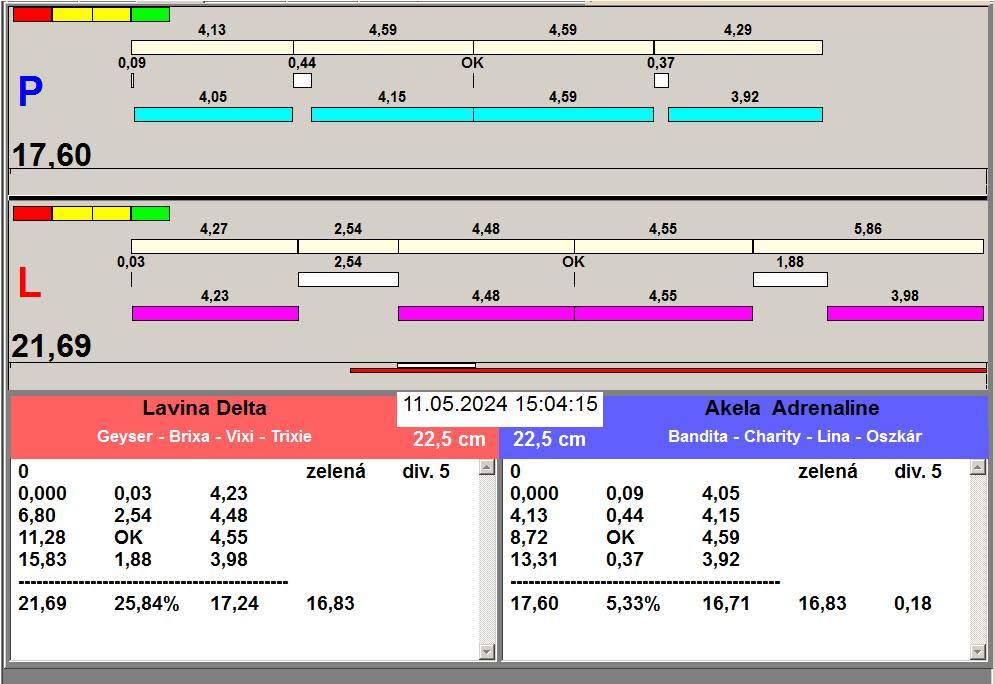Screen dimensions: 995x684
Task: Click the 8,72 row in Akela Adrenaline results
Action: (x=625, y=537)
